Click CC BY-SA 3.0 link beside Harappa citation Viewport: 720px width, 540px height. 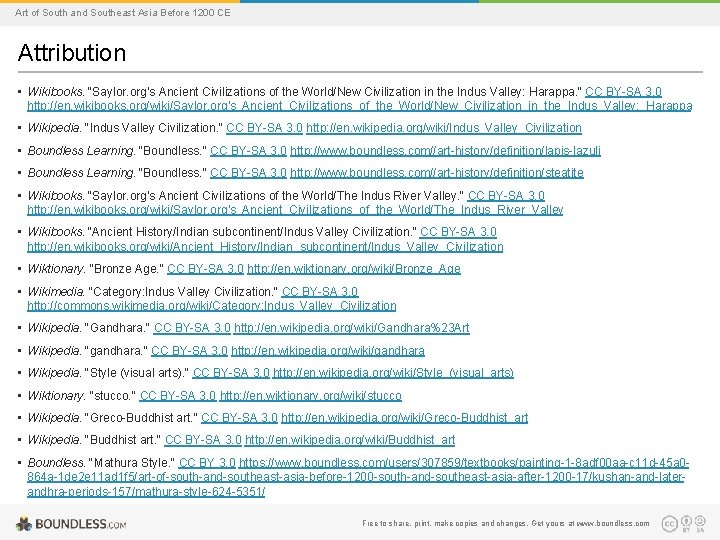pos(623,91)
